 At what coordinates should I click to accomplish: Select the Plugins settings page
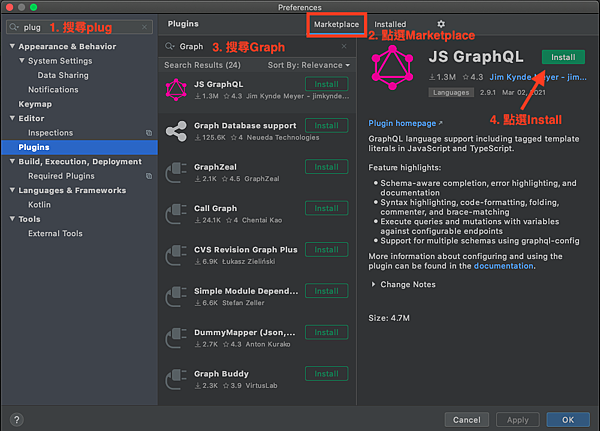click(80, 147)
